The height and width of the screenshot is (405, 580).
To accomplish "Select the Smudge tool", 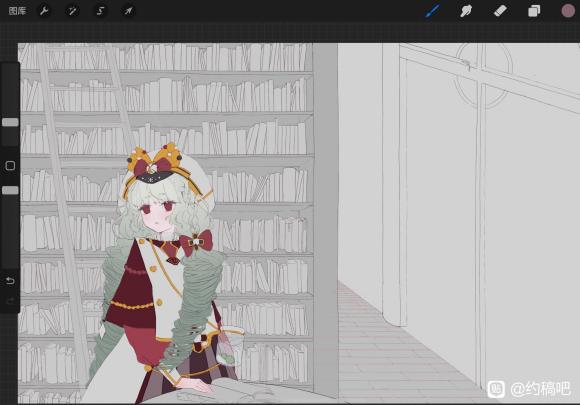I will 466,11.
